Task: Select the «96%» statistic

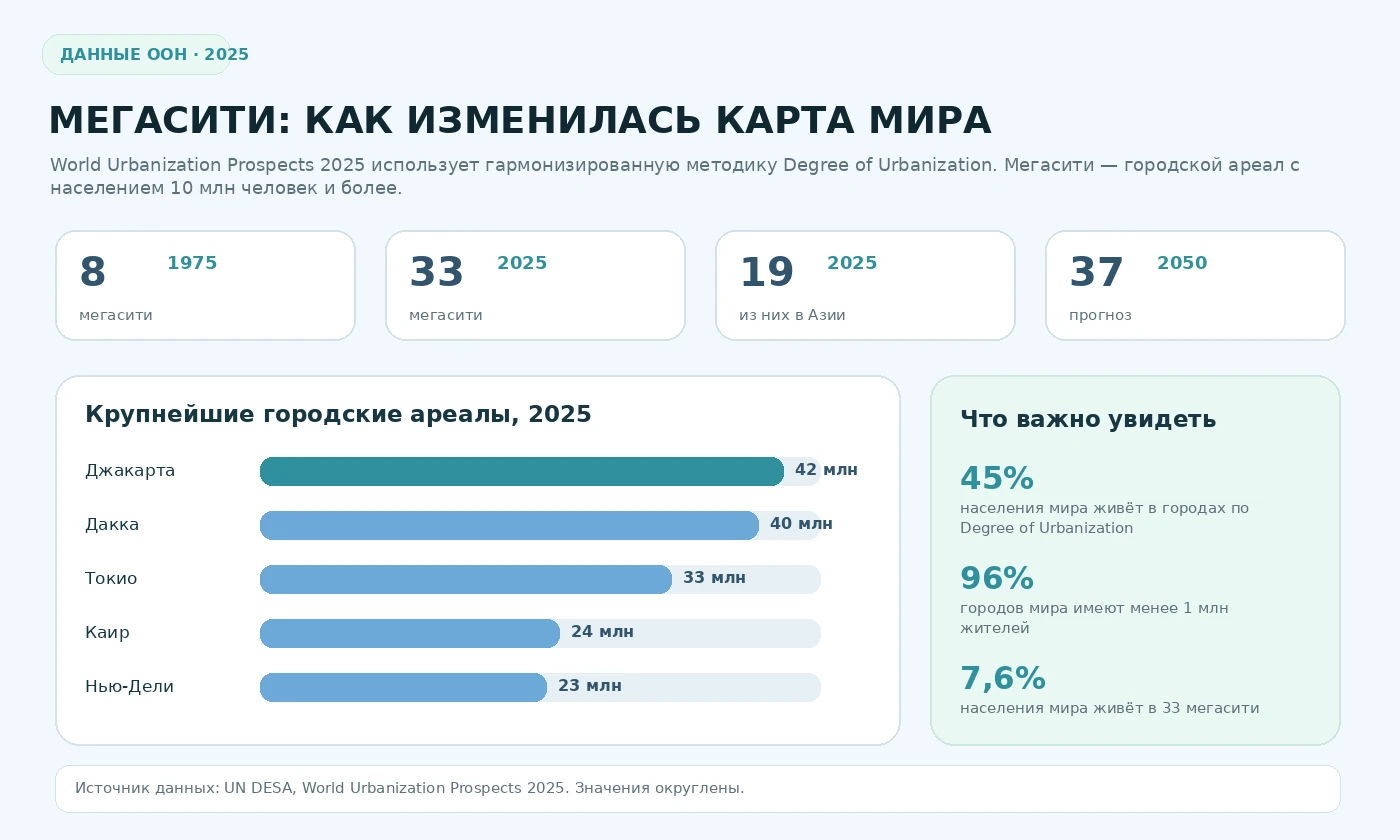Action: (997, 579)
